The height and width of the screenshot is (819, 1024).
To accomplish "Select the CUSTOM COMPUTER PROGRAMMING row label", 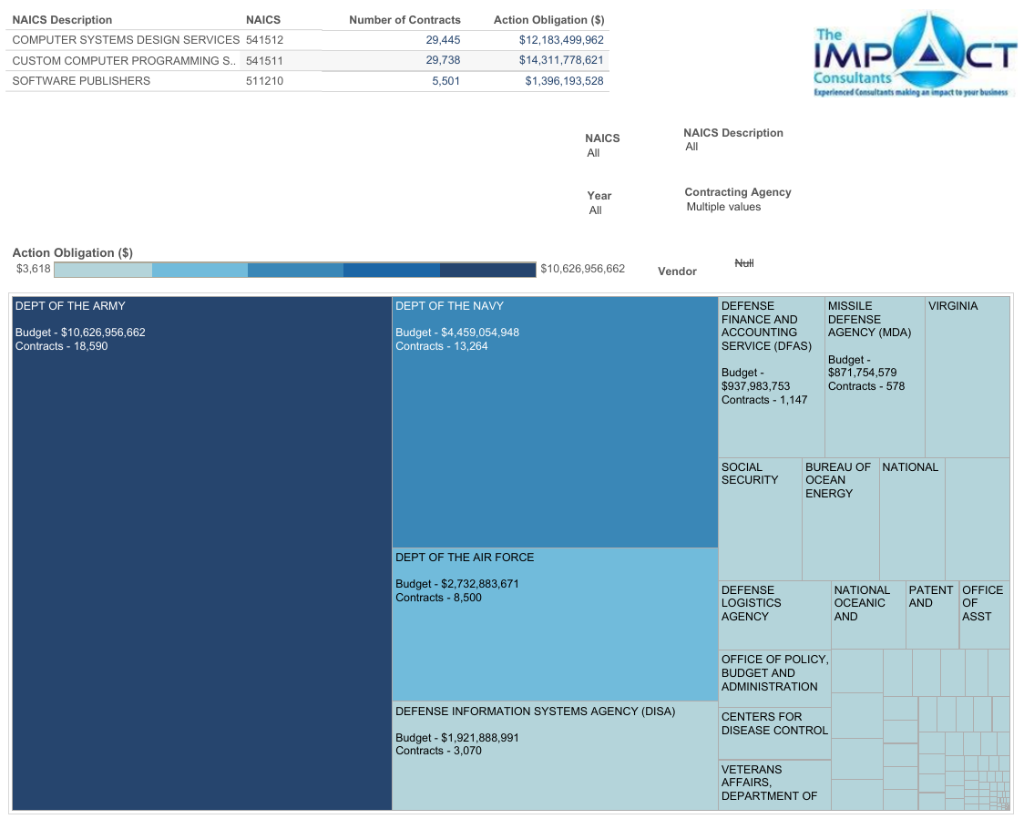I will (124, 61).
